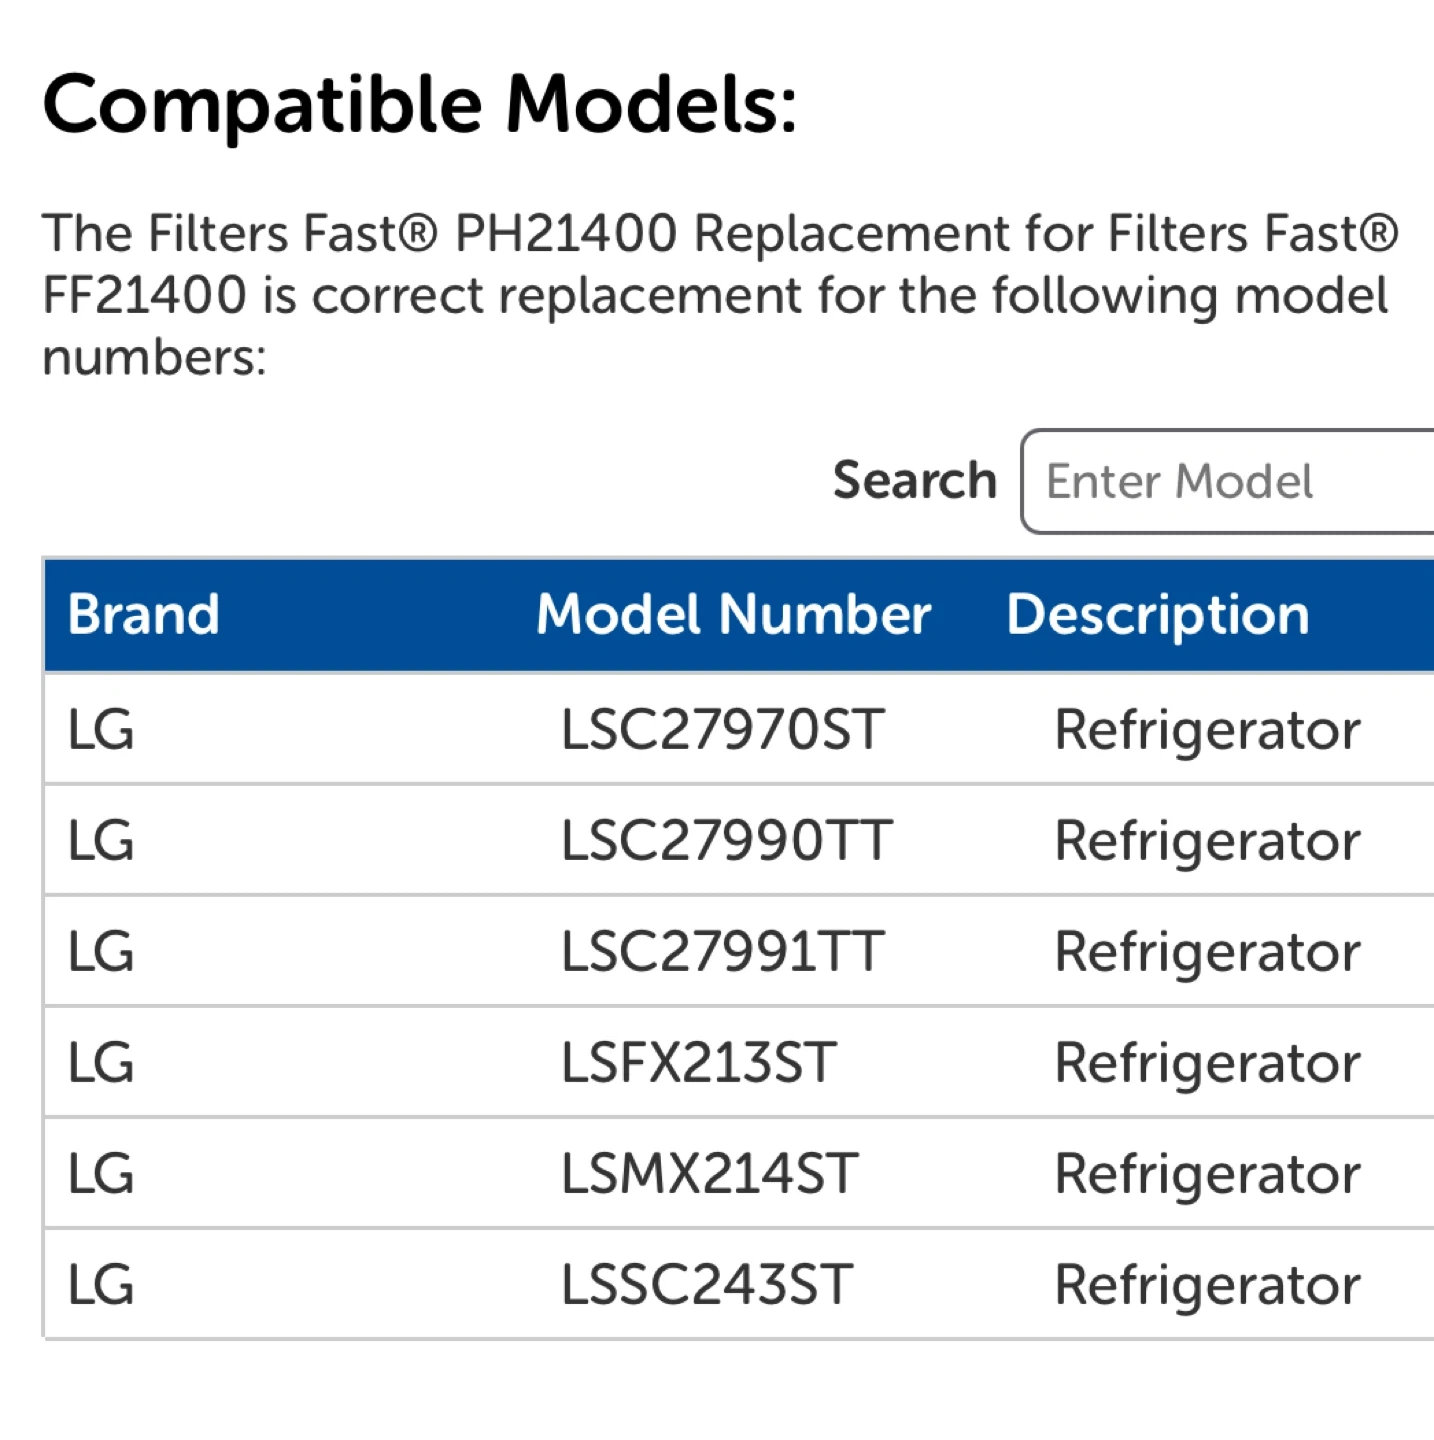This screenshot has height=1440, width=1434.
Task: Click the Compatible Models heading
Action: (420, 104)
